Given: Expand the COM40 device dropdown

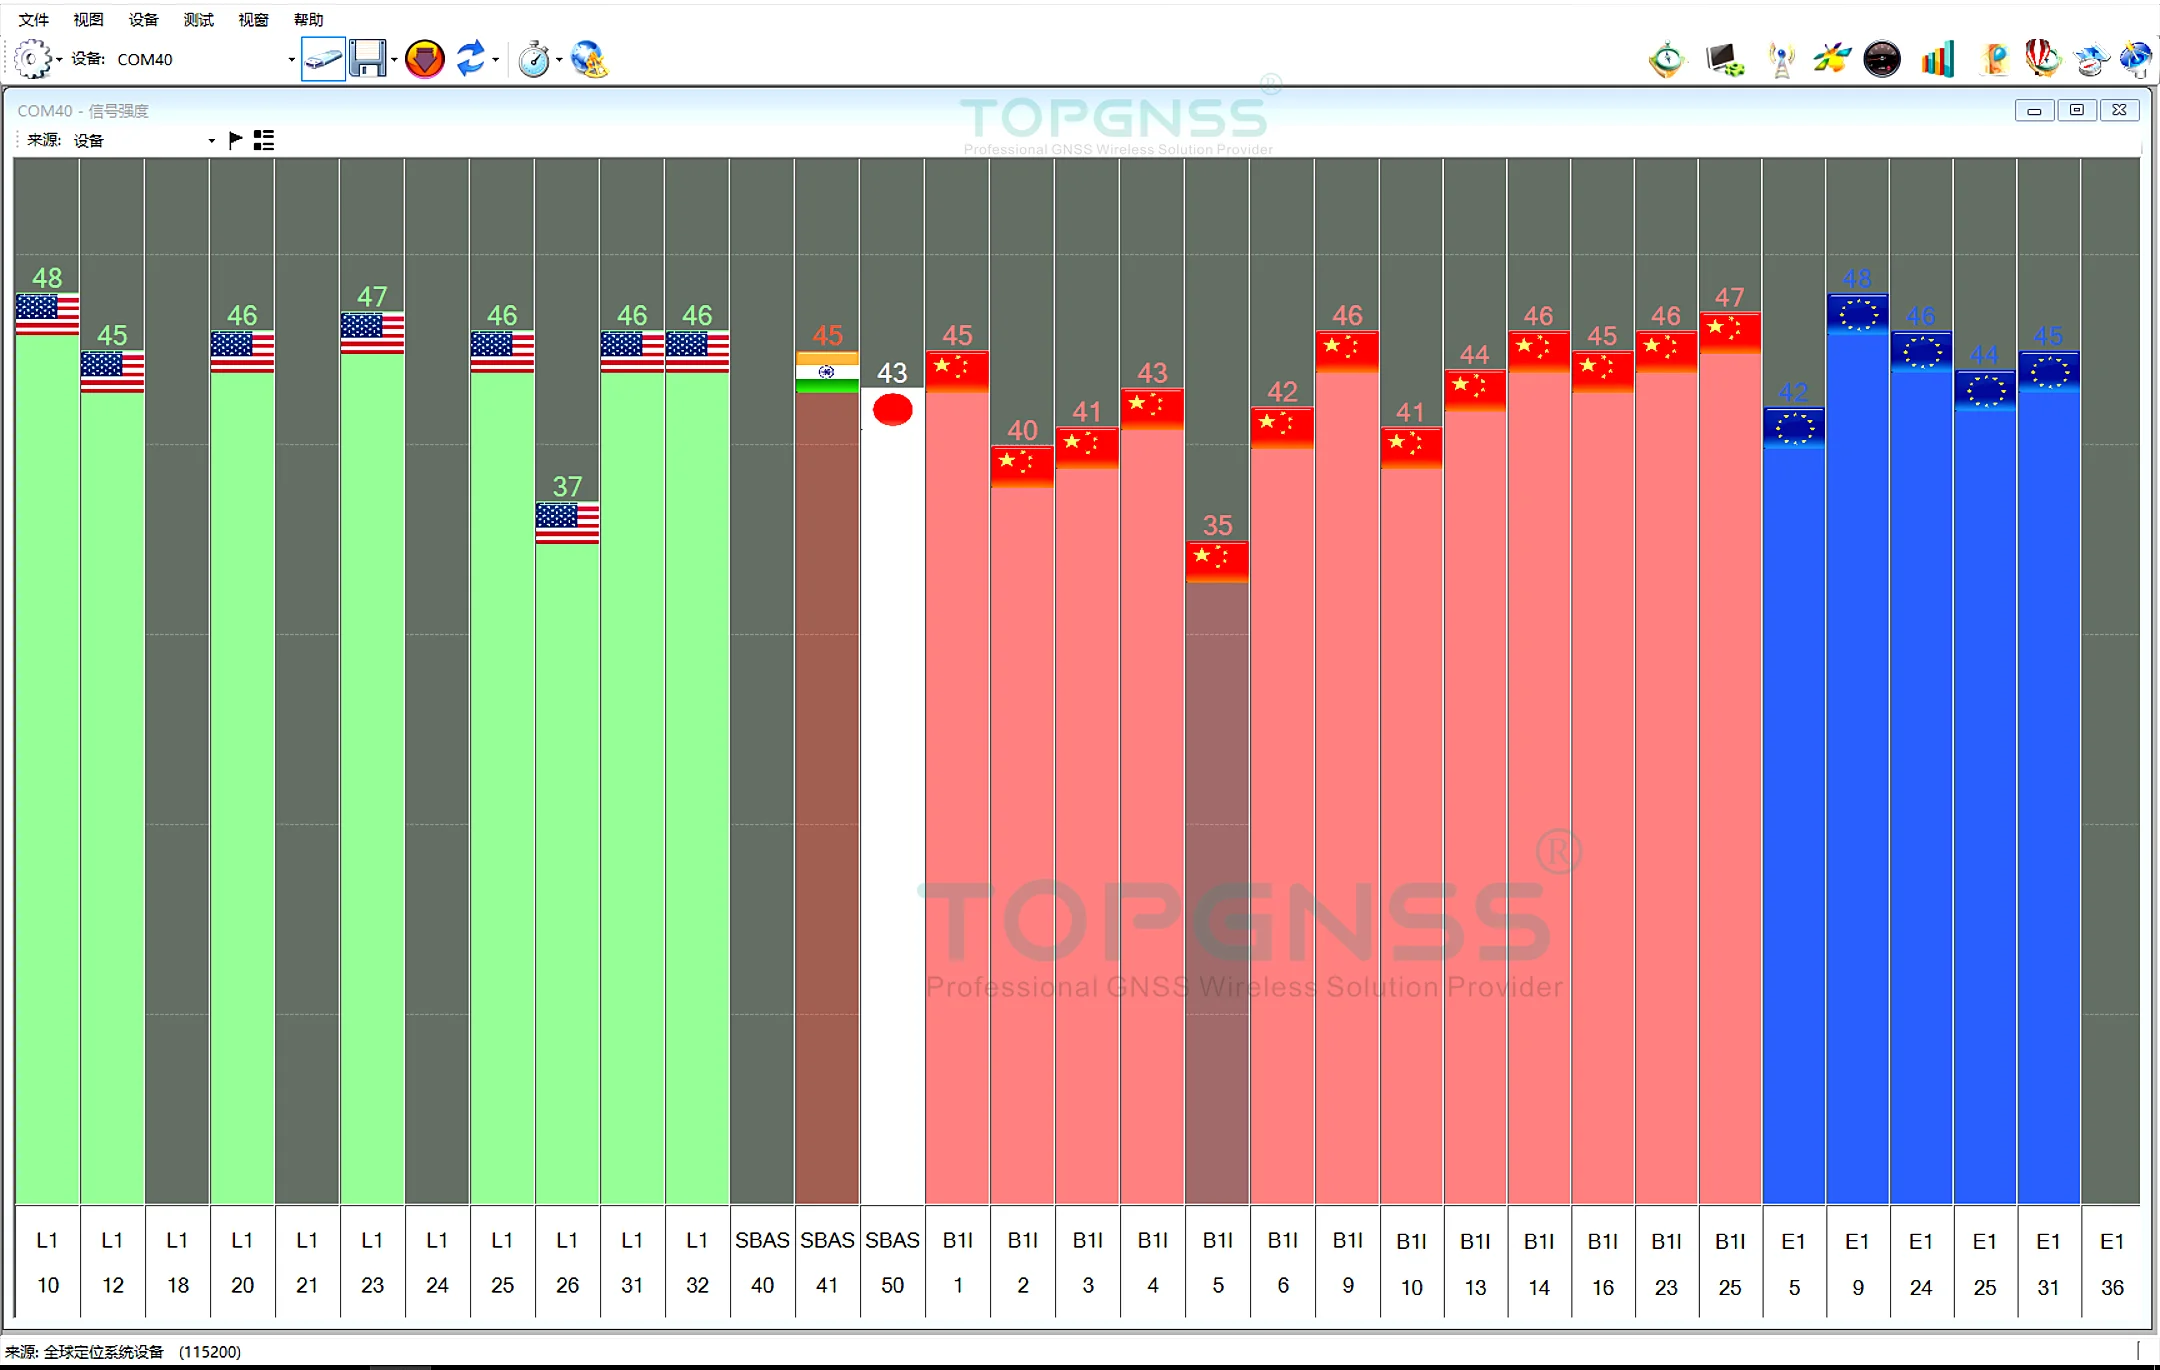Looking at the screenshot, I should pos(291,60).
